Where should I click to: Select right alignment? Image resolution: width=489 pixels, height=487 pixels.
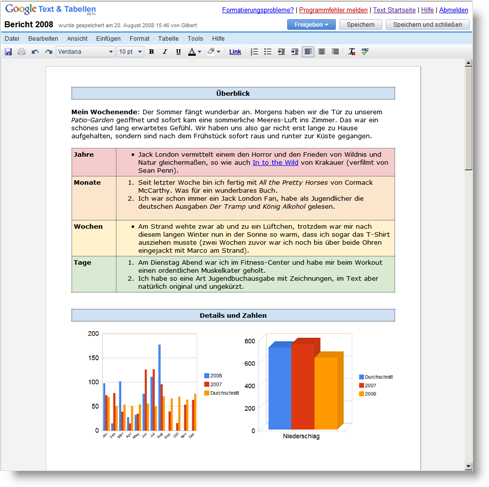click(335, 52)
